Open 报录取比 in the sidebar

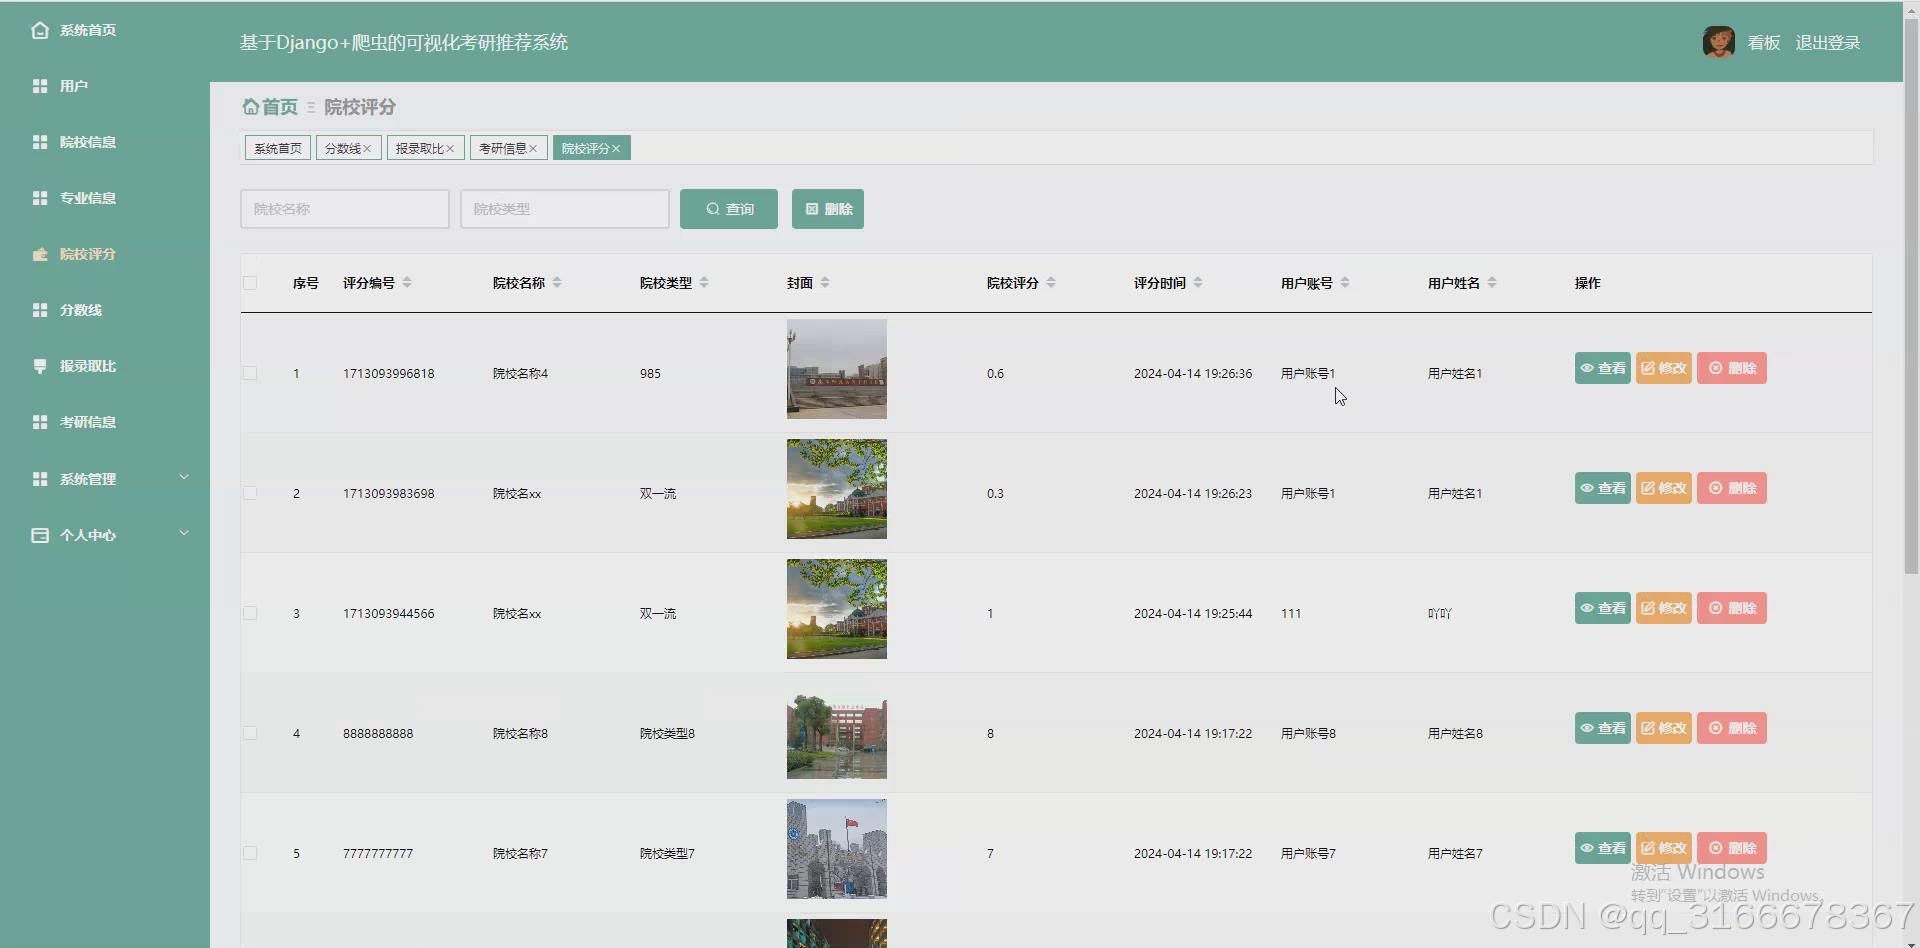[x=75, y=366]
